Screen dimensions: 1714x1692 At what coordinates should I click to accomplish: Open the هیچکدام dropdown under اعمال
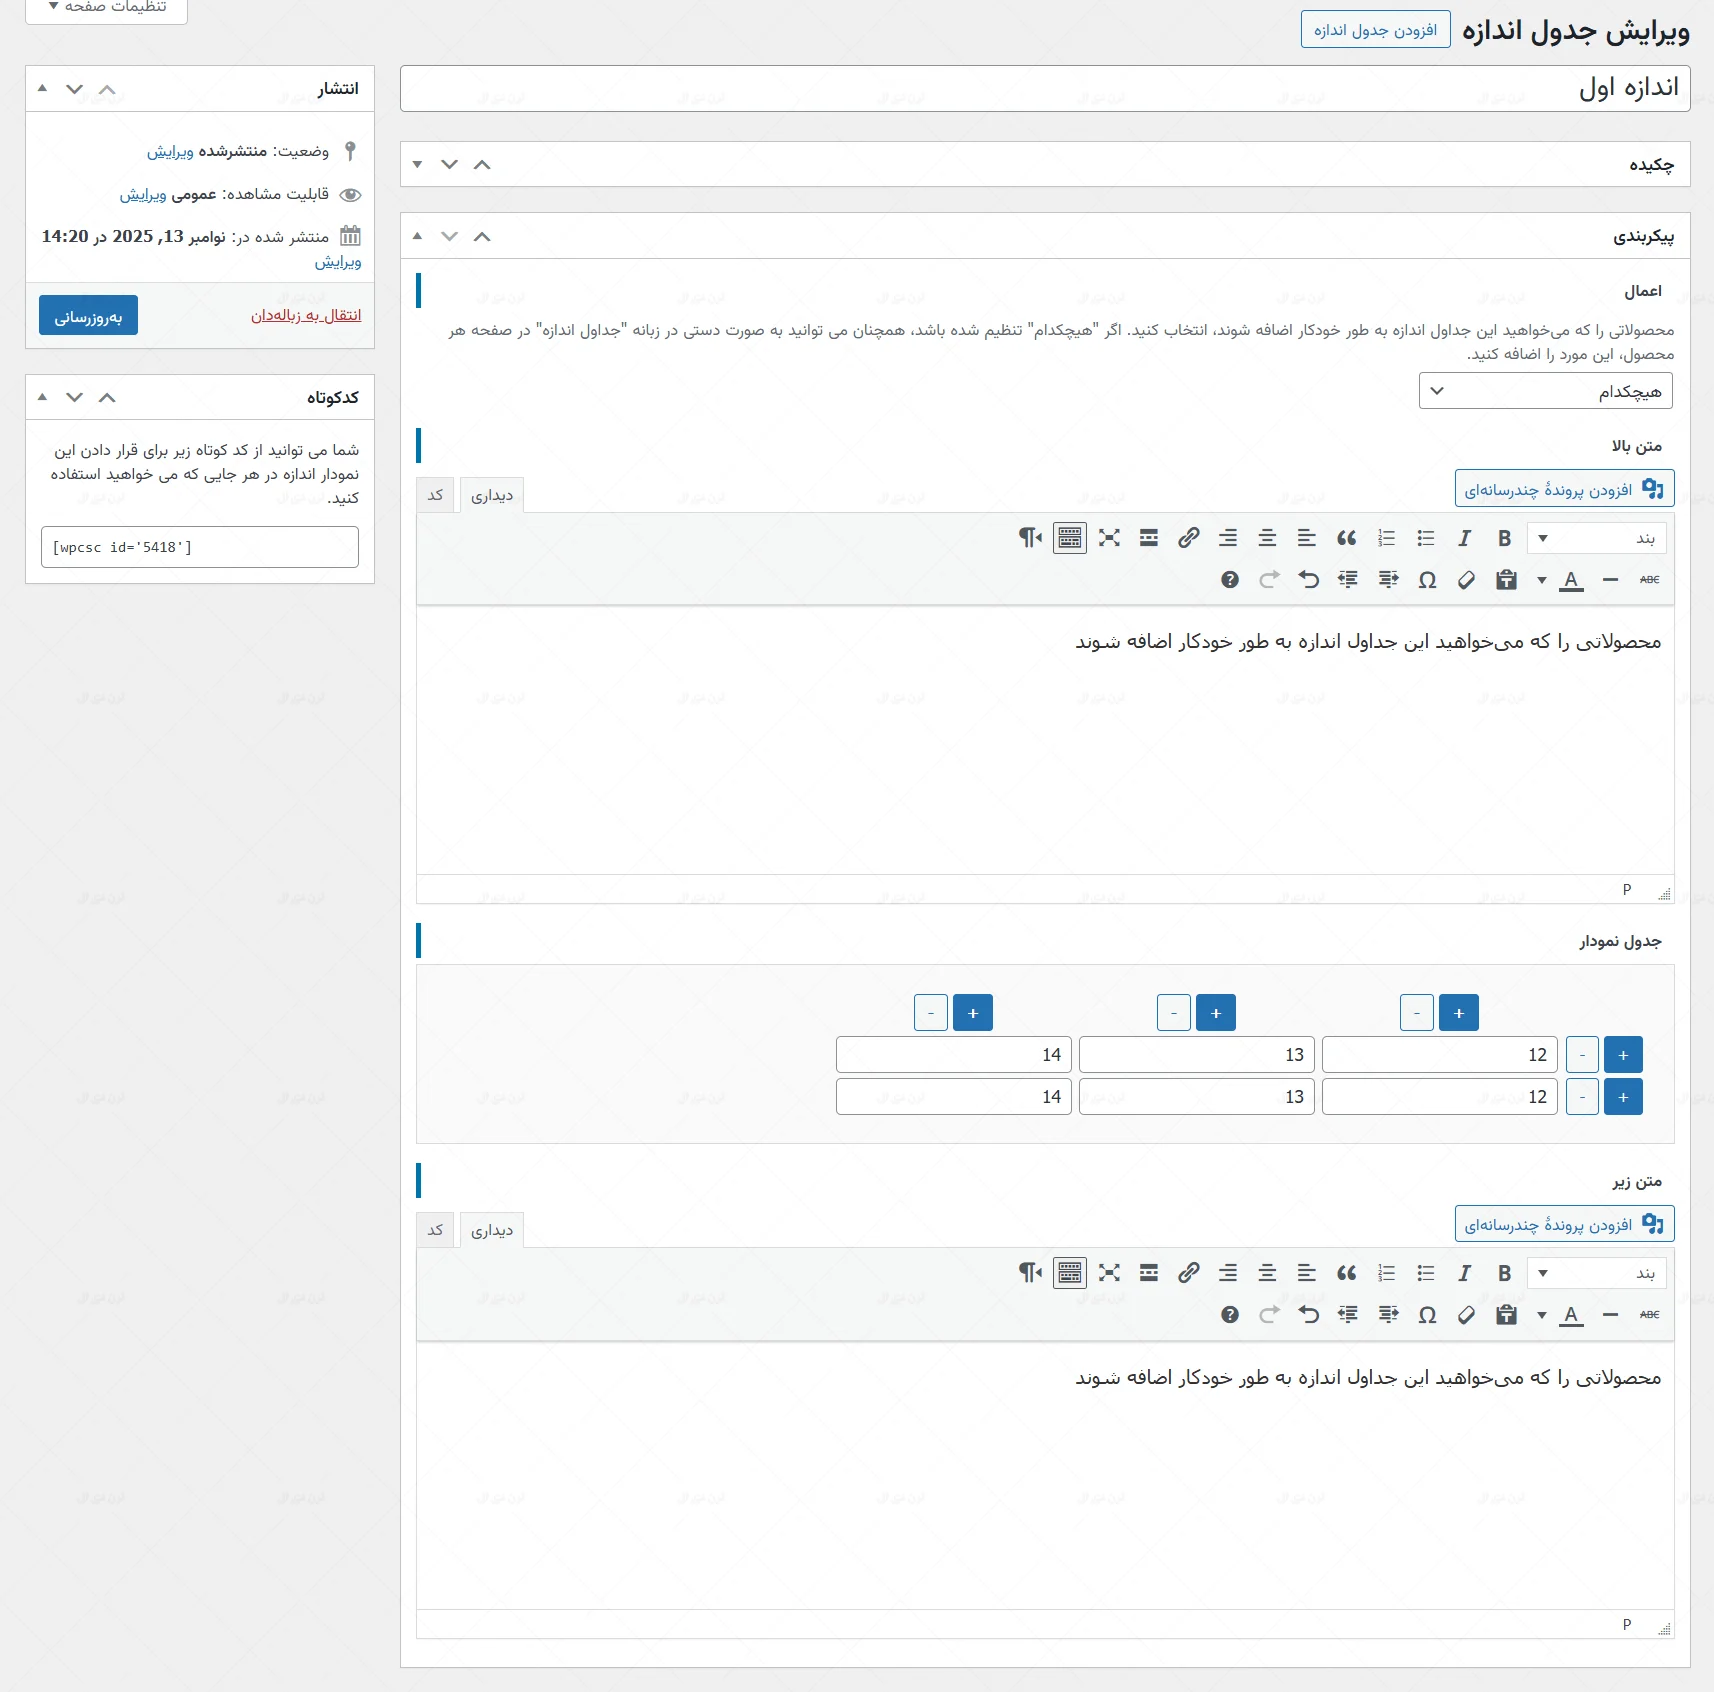(x=1545, y=391)
